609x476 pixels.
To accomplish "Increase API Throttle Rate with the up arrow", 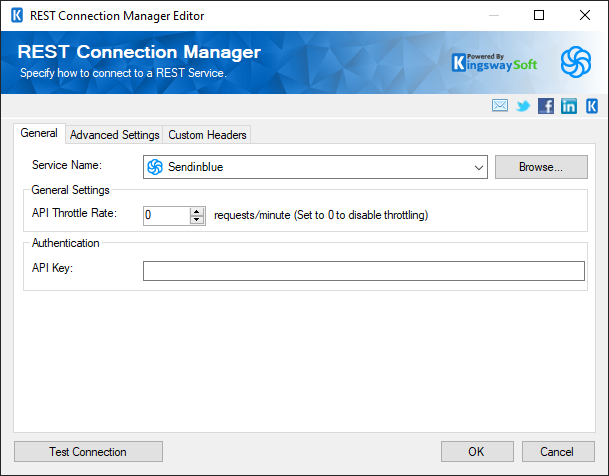I will click(x=197, y=211).
